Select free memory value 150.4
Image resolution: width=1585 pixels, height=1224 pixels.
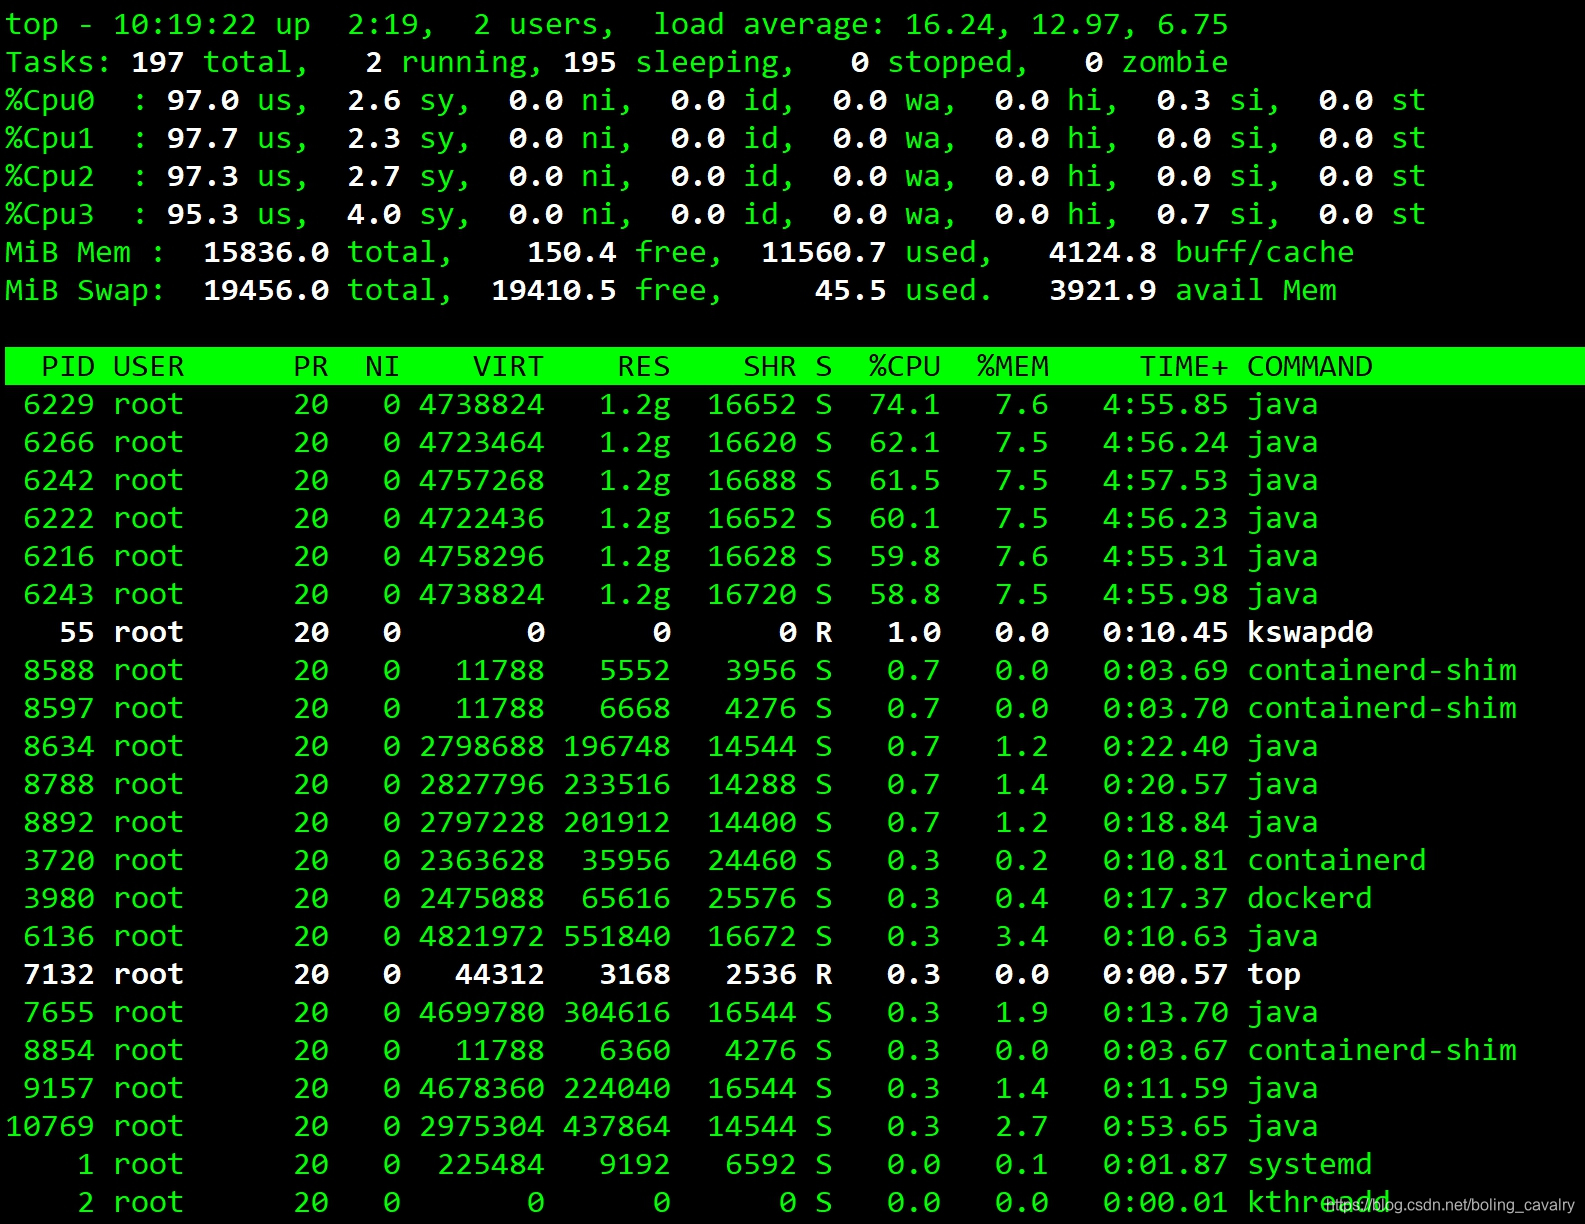click(x=572, y=252)
